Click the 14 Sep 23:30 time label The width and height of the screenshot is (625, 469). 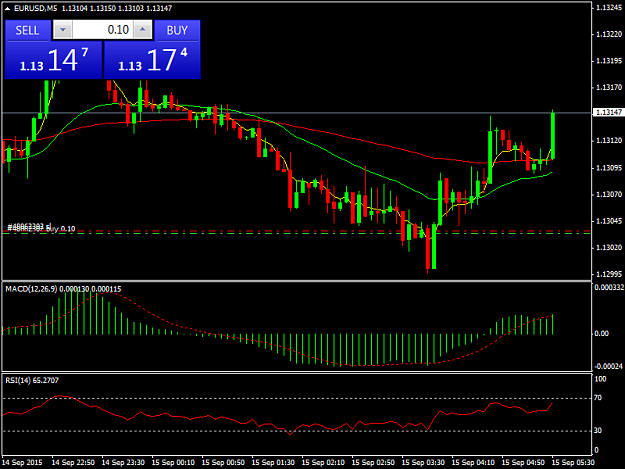click(123, 463)
